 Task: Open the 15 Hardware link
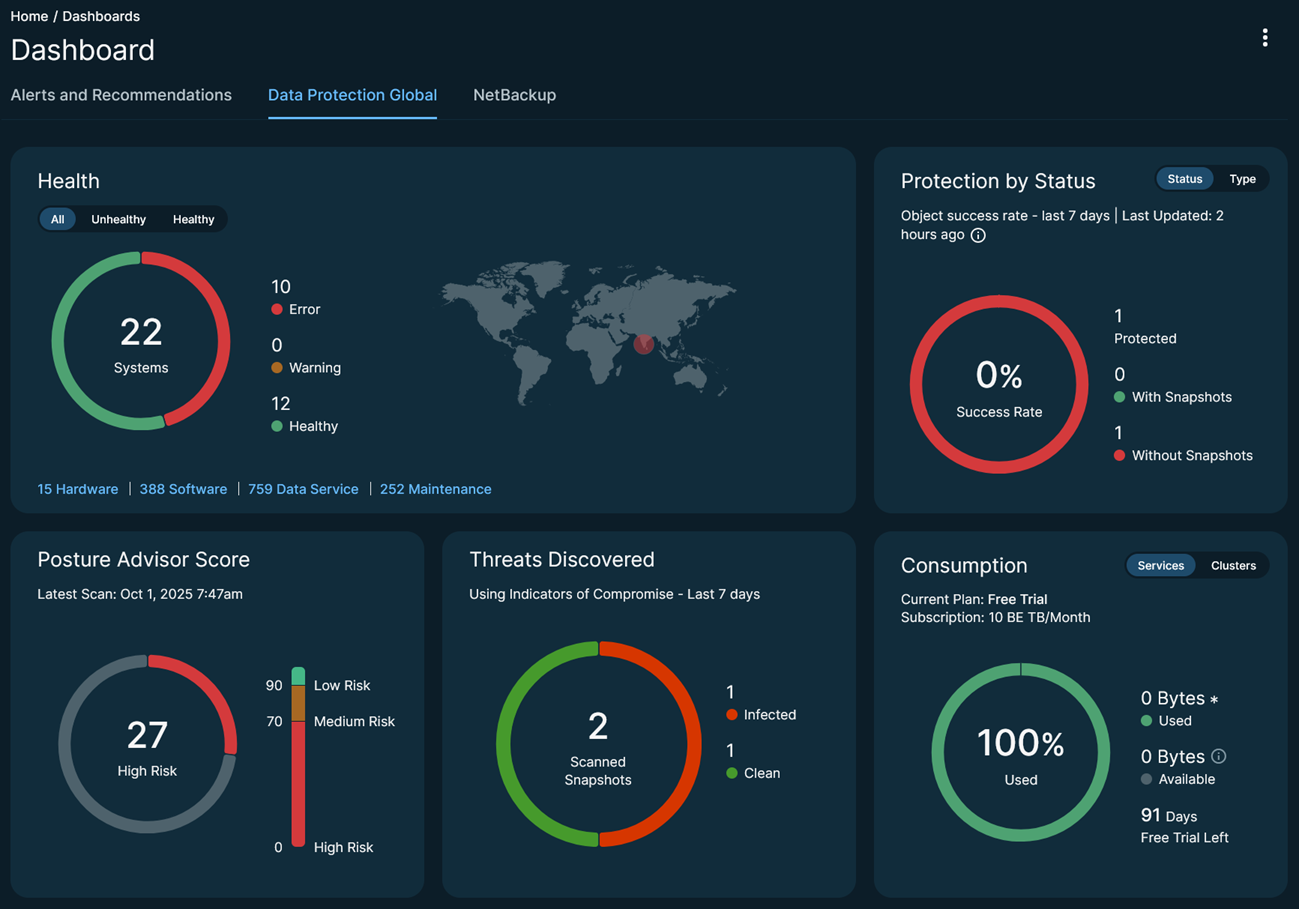[77, 489]
